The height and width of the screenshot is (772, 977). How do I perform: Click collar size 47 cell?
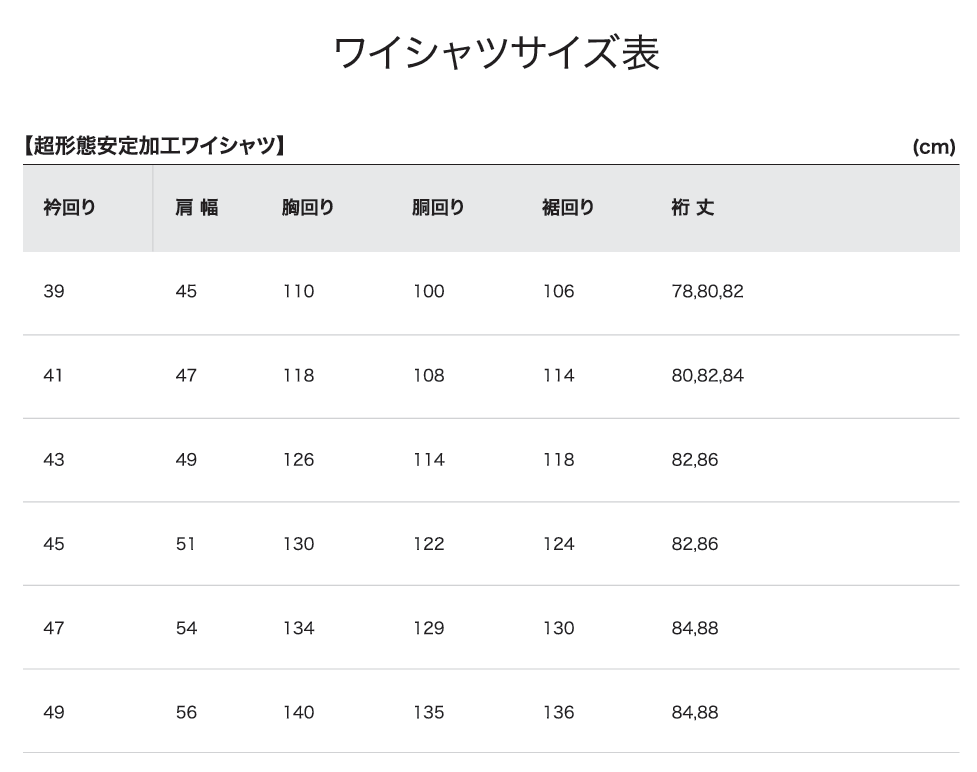pos(54,628)
